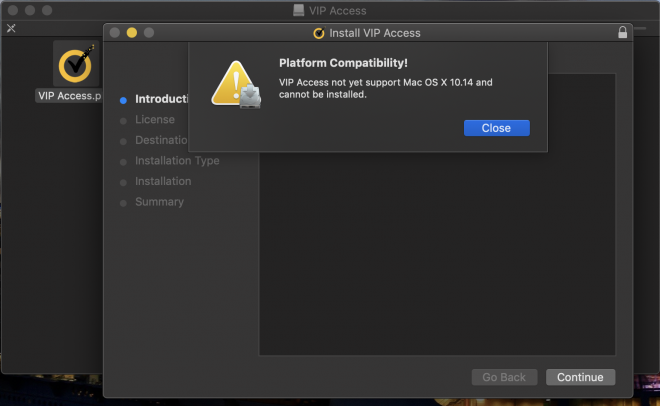This screenshot has width=660, height=406.
Task: Open the VIP Access.pkg package icon
Action: 76,64
